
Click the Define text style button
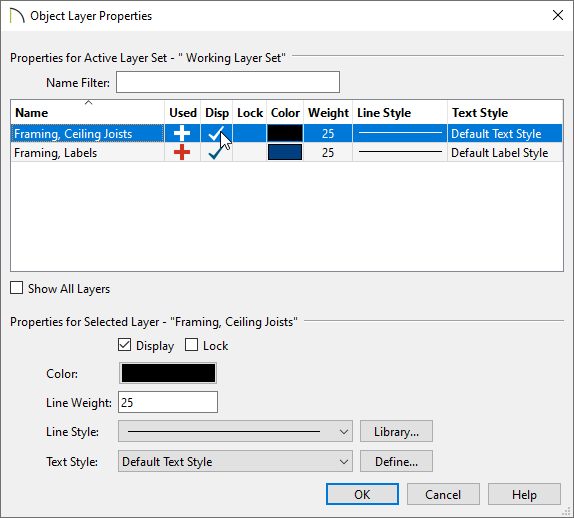396,461
